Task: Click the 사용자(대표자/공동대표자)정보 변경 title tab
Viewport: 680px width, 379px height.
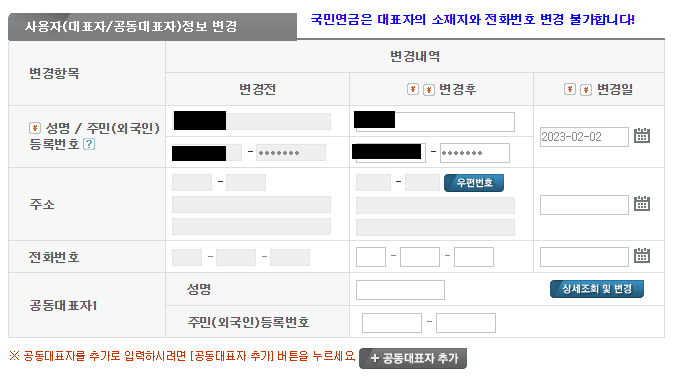Action: [153, 26]
